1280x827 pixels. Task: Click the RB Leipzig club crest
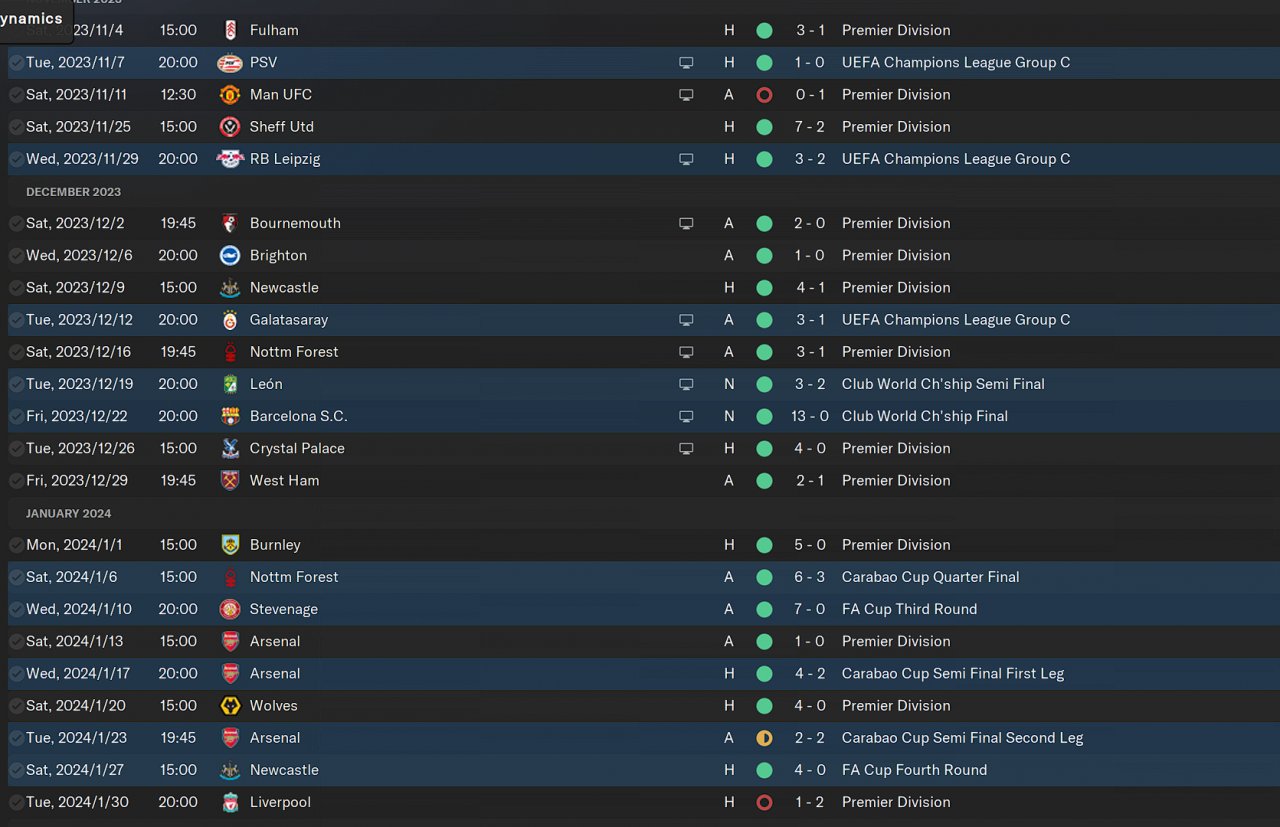tap(230, 159)
